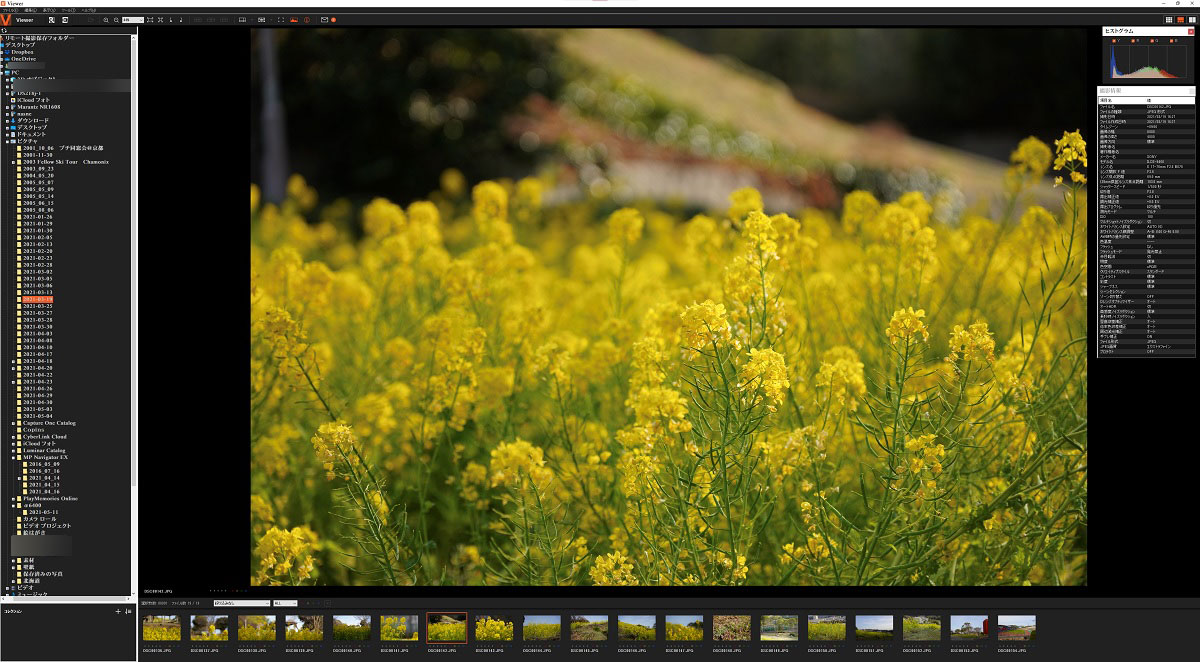Select the OneDrive folder in tree
Screen dimensions: 1200x662
pos(23,59)
